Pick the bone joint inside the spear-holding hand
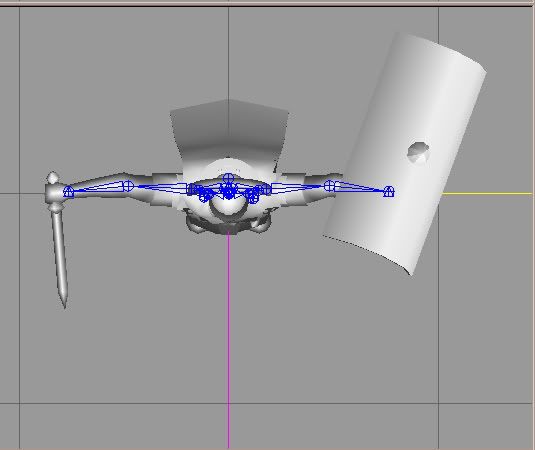Screen dimensions: 535x450 (69, 192)
